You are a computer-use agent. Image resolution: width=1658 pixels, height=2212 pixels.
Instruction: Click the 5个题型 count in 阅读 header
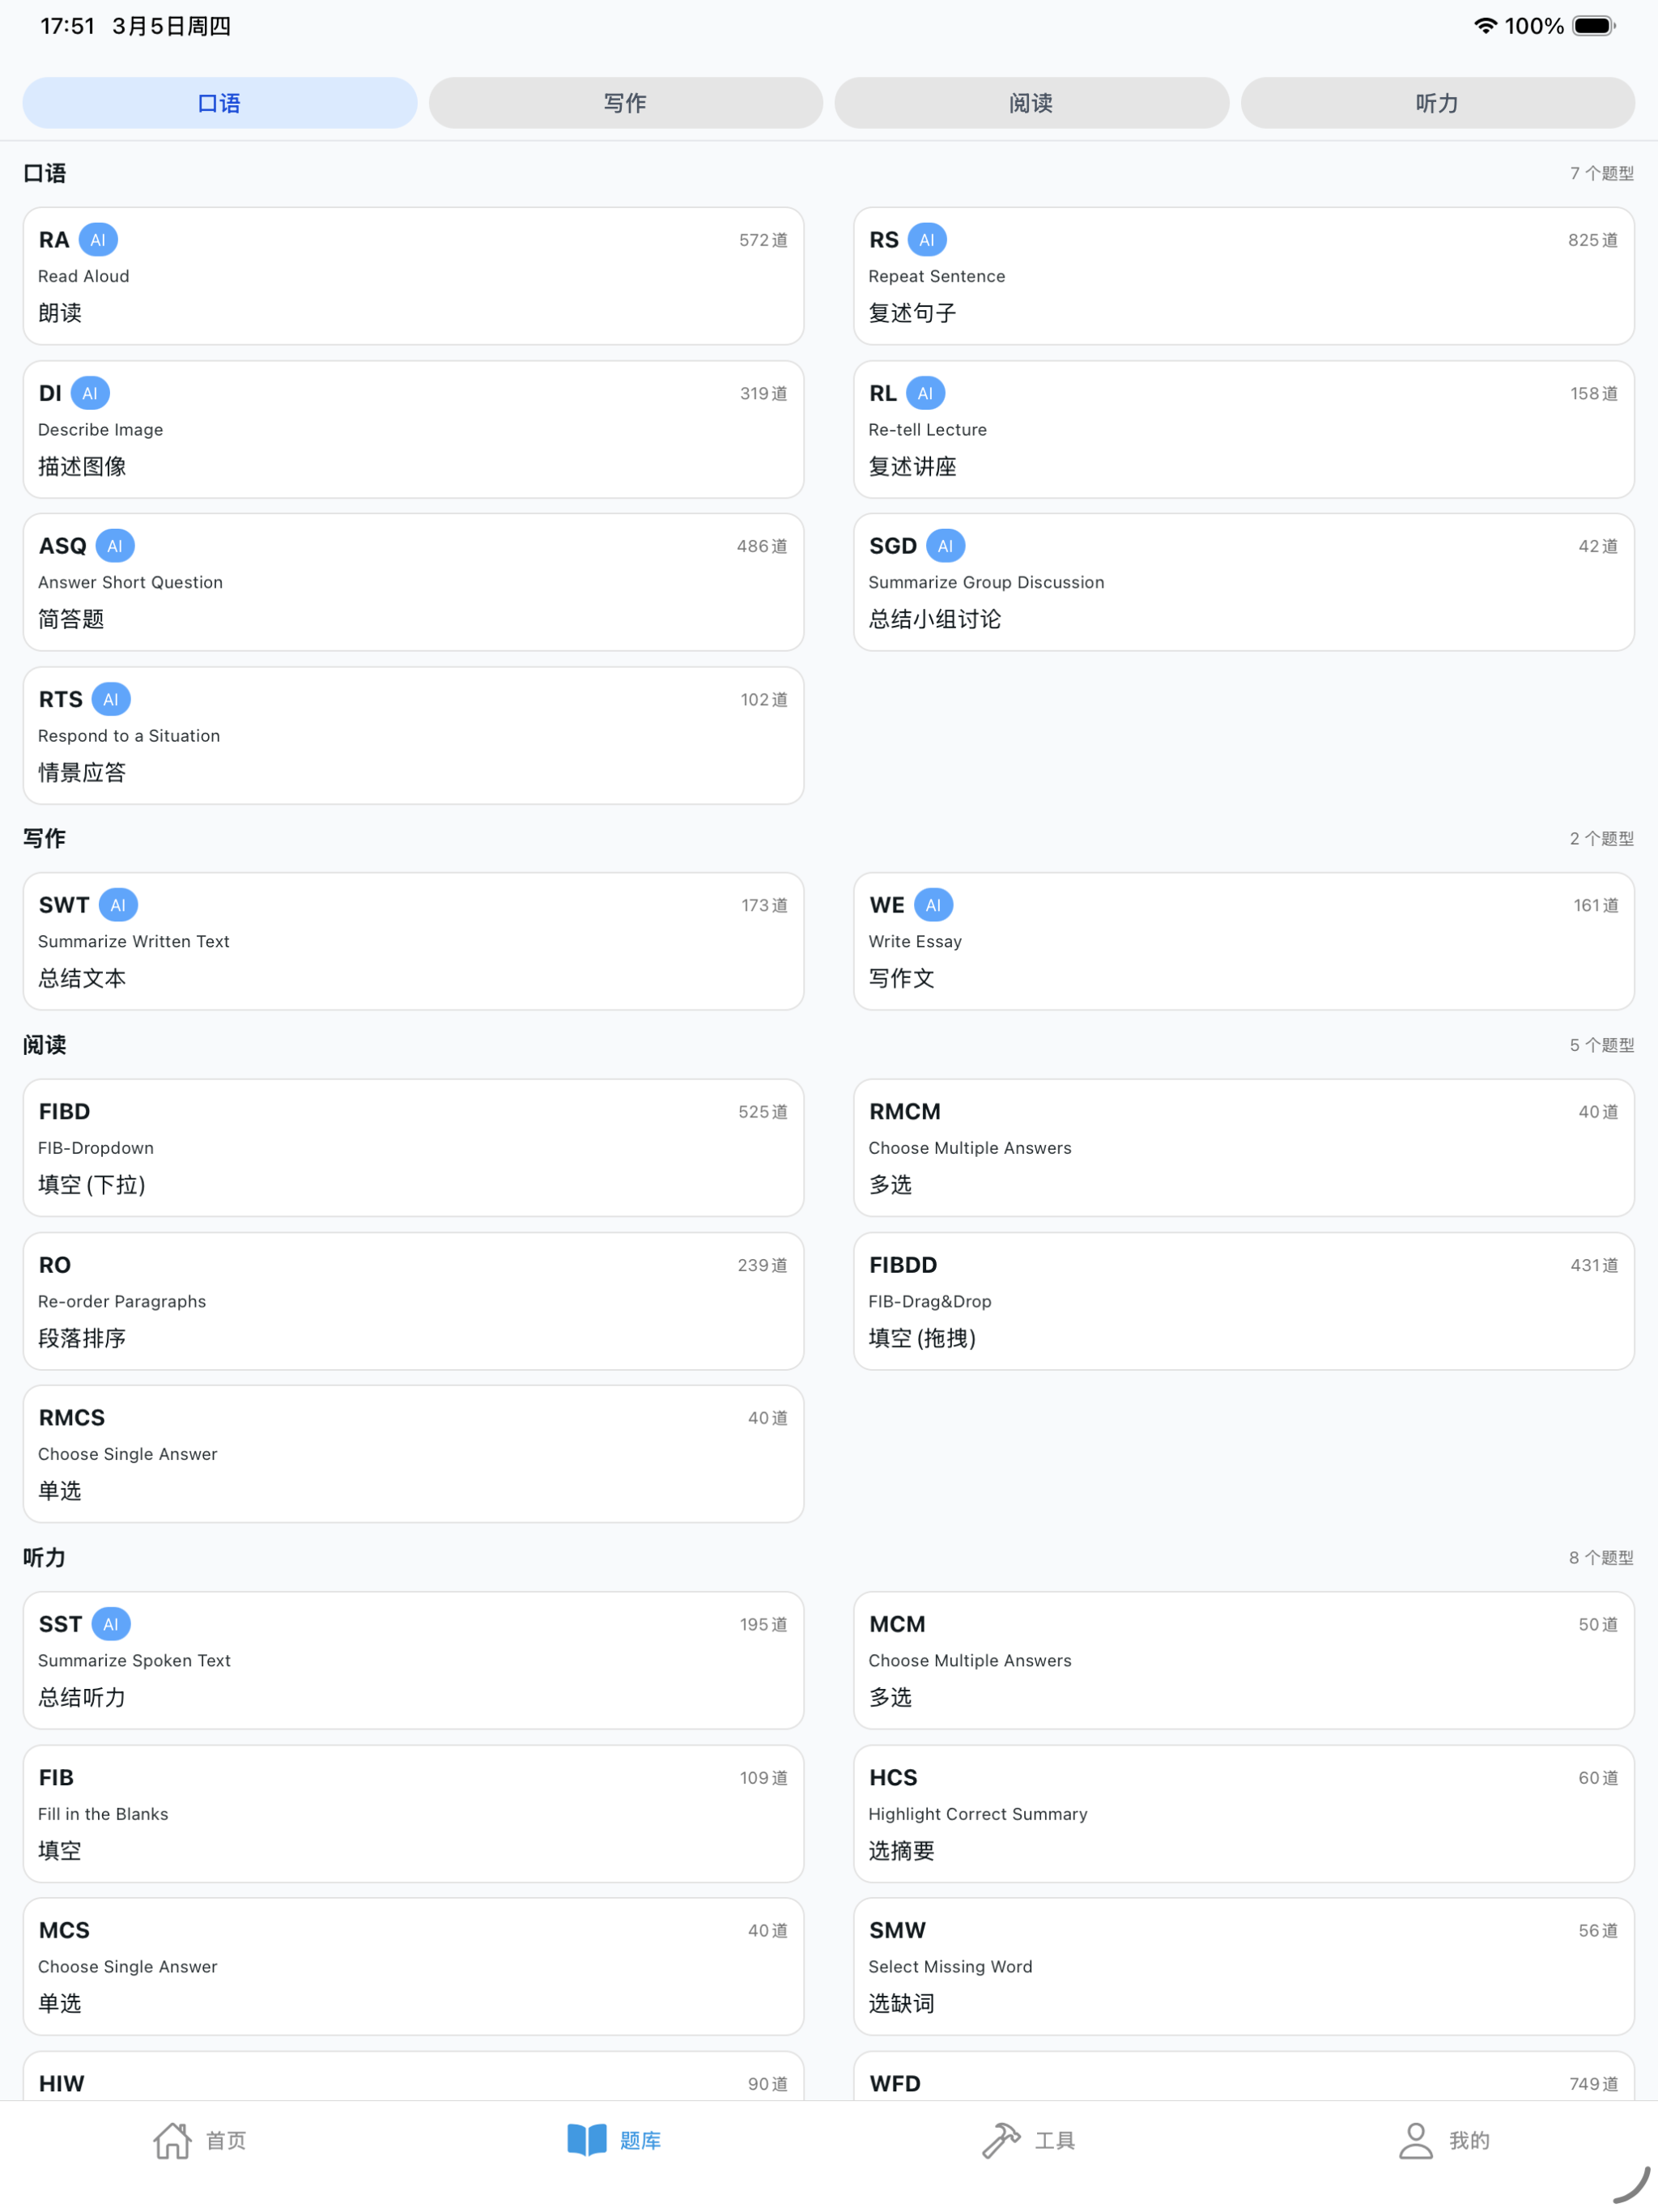point(1601,1045)
